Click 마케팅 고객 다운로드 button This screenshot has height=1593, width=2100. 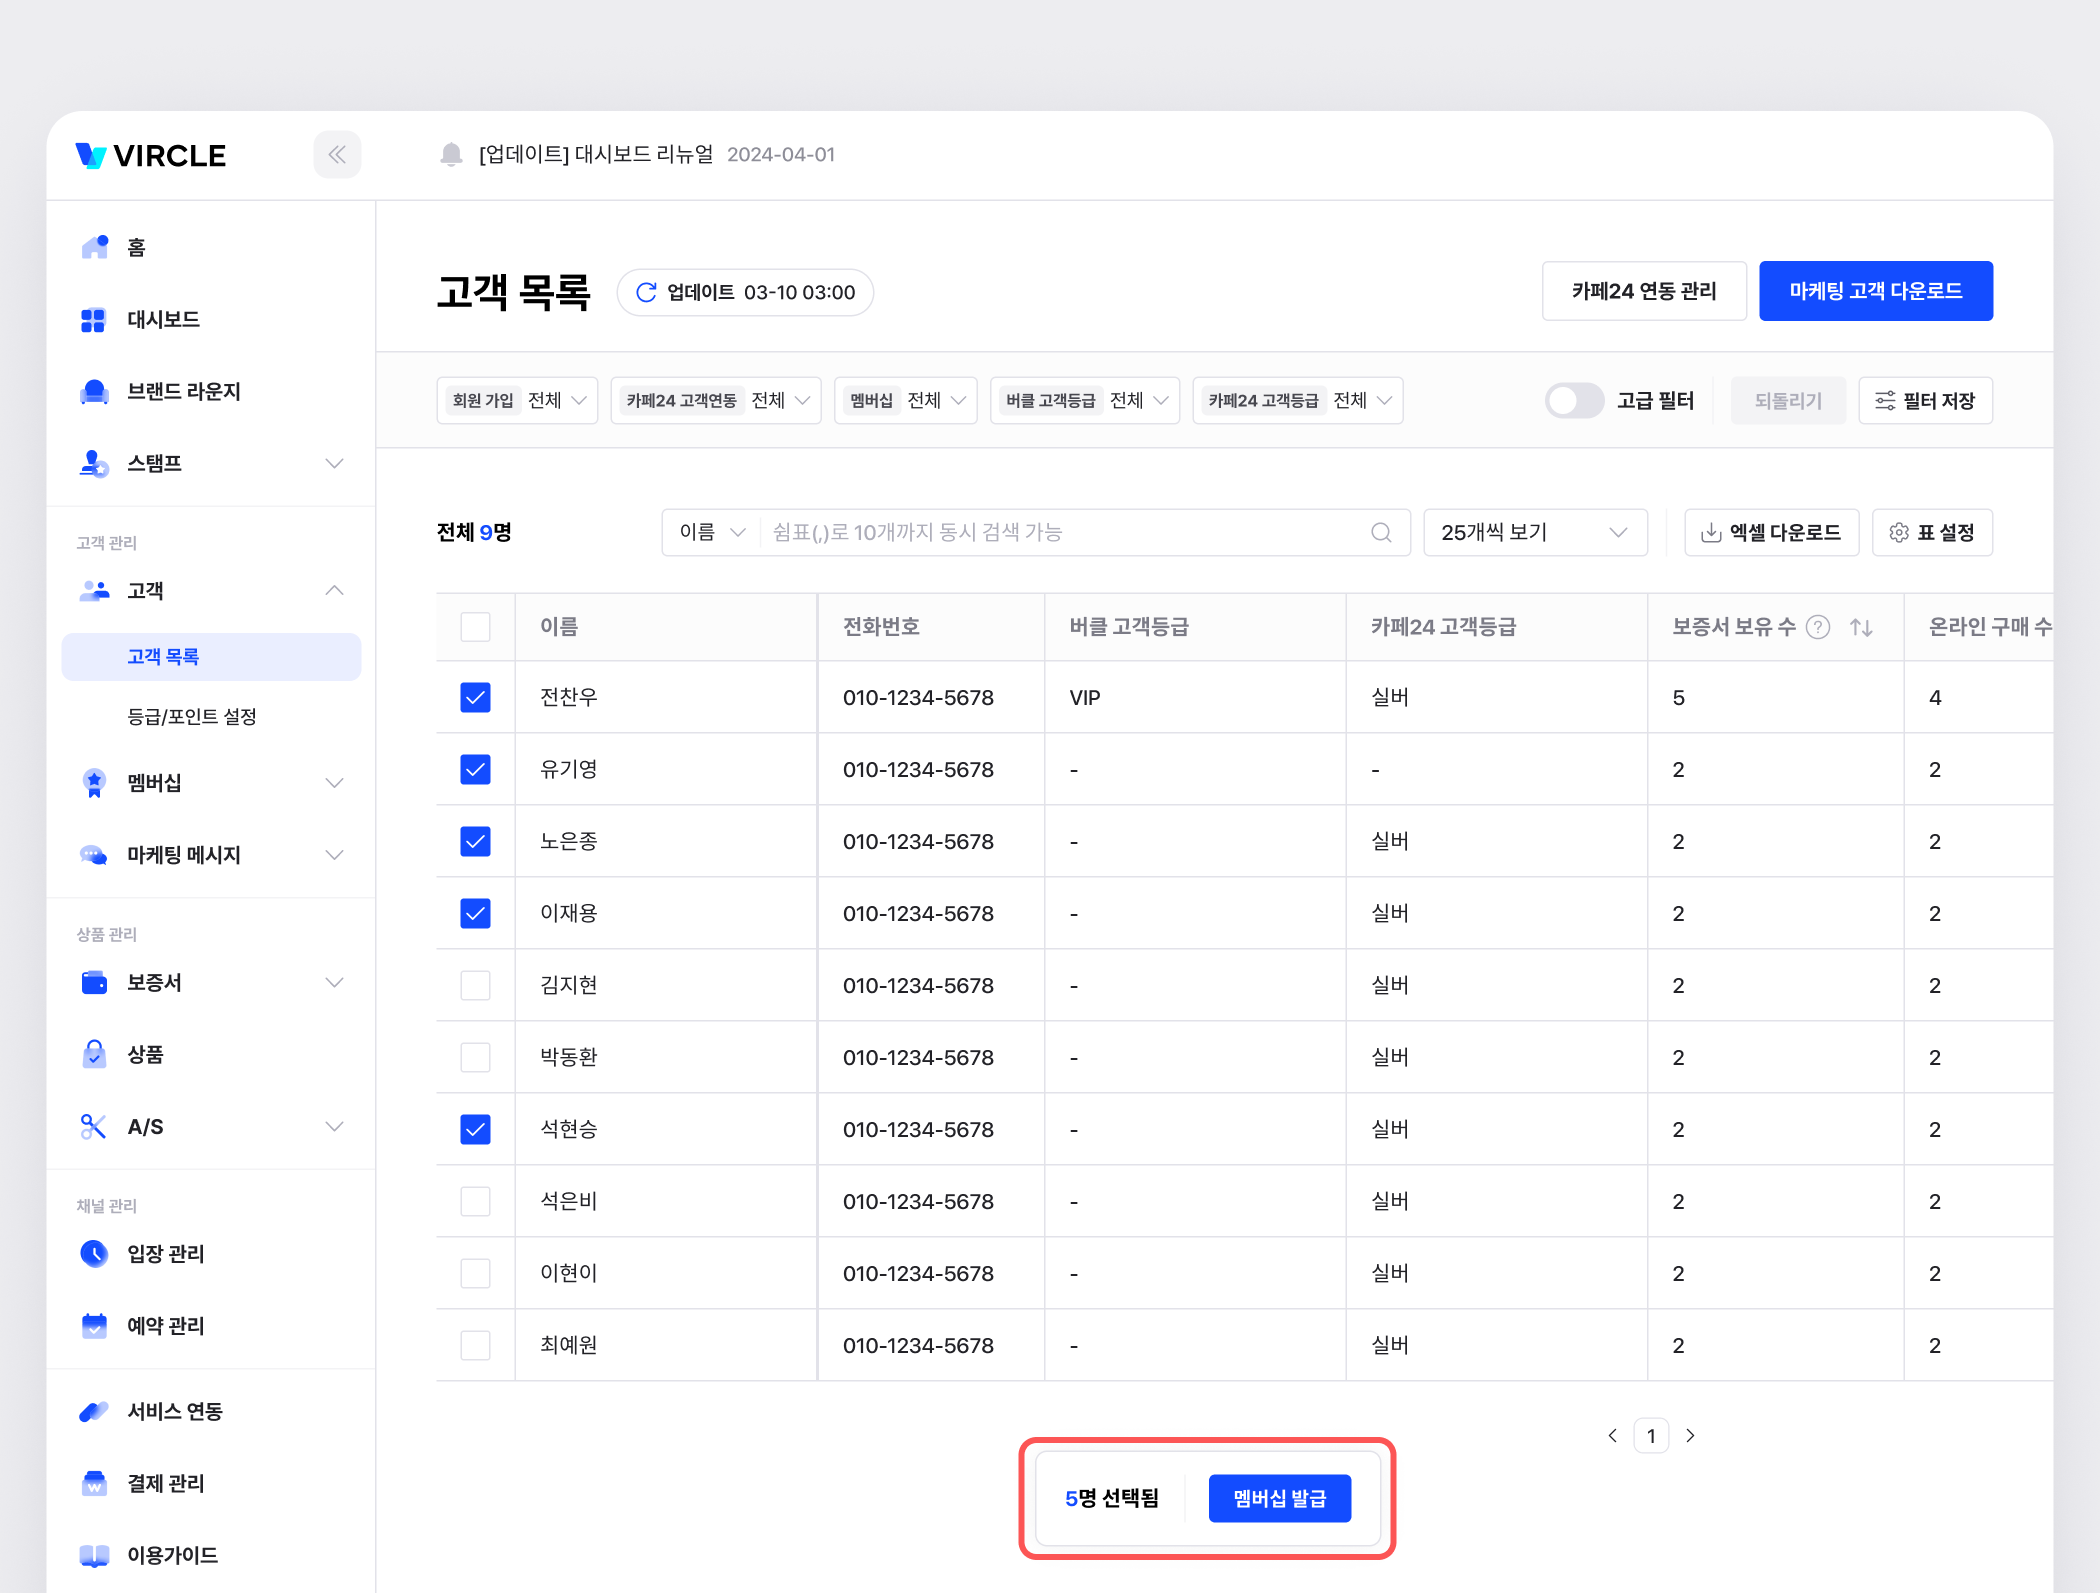tap(1875, 291)
